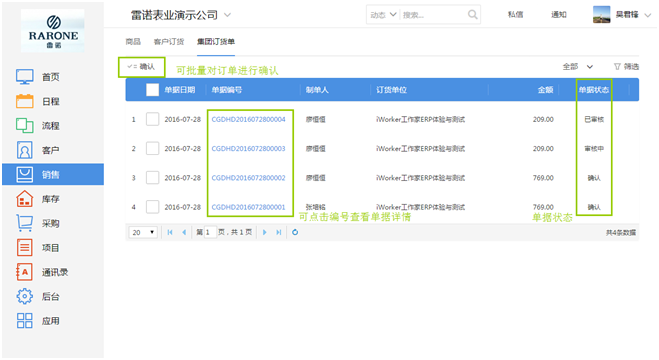Expand the user account menu chevron
The image size is (659, 360).
[648, 15]
